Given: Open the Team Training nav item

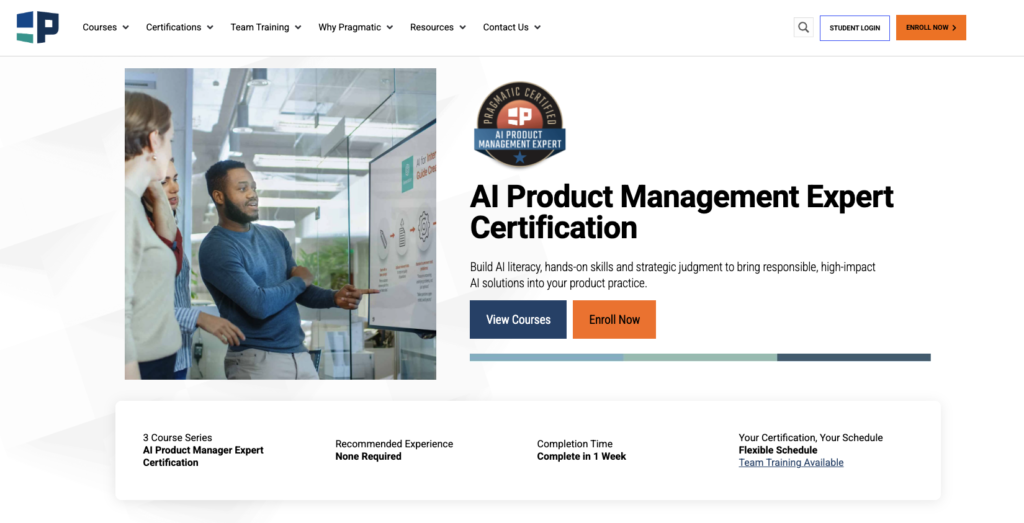Looking at the screenshot, I should pos(260,27).
